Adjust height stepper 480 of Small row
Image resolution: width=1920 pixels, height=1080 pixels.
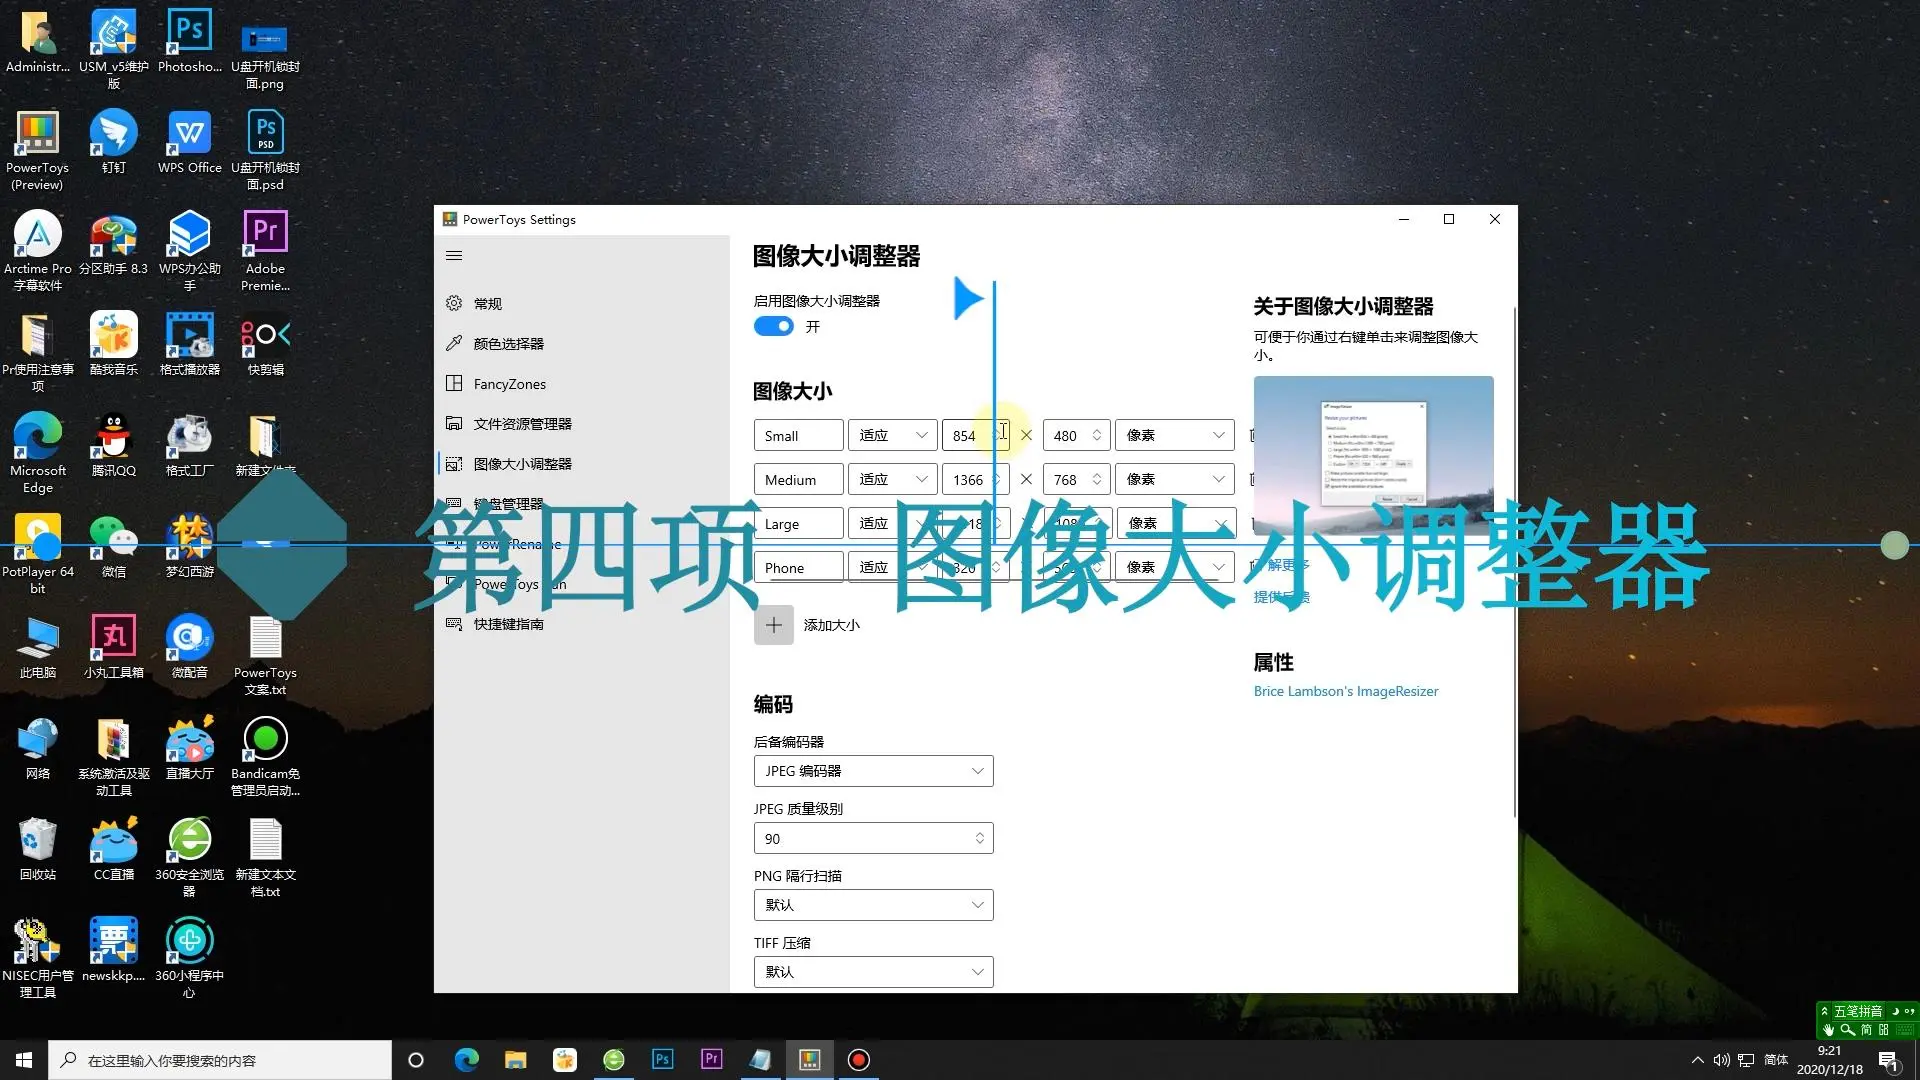tap(1097, 436)
